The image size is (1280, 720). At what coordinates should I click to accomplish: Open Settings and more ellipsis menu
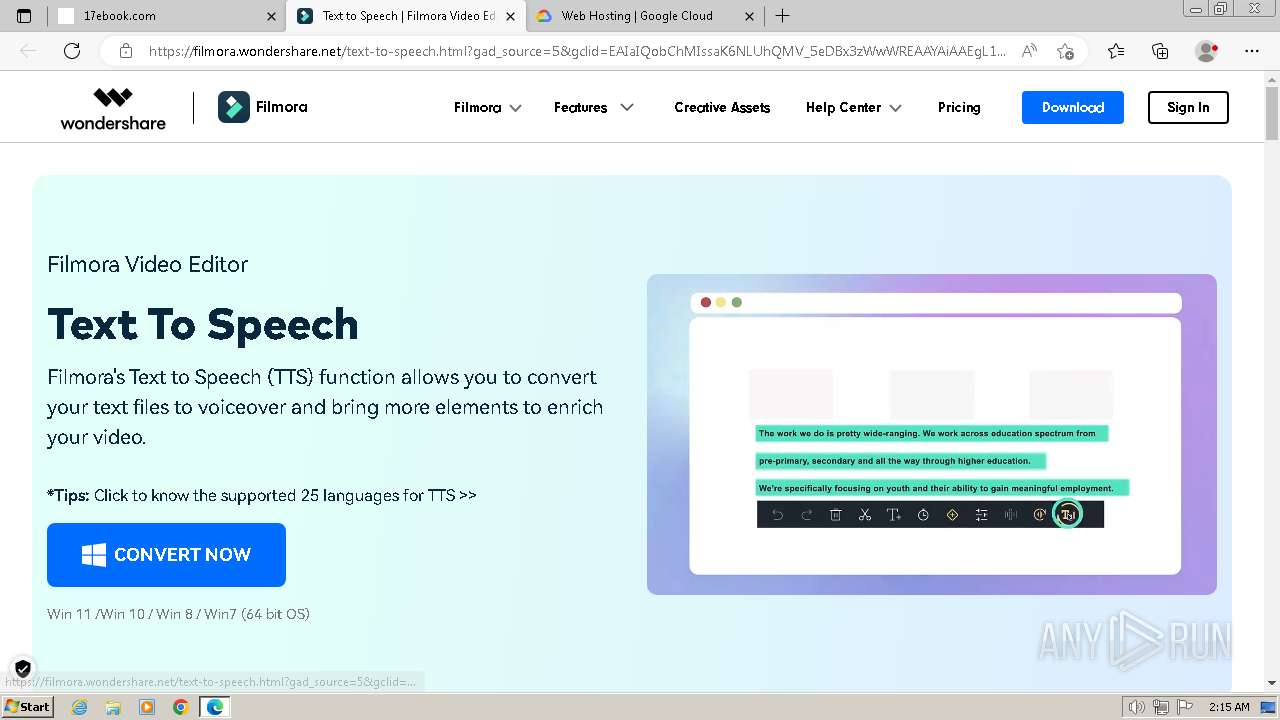point(1252,51)
